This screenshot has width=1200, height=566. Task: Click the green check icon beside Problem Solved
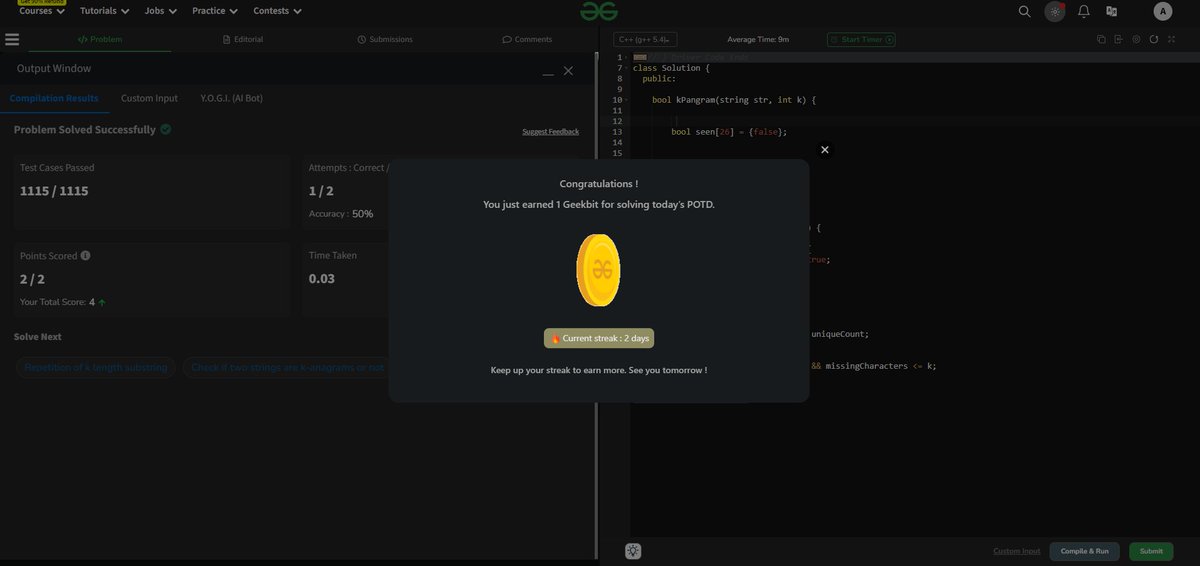tap(166, 130)
